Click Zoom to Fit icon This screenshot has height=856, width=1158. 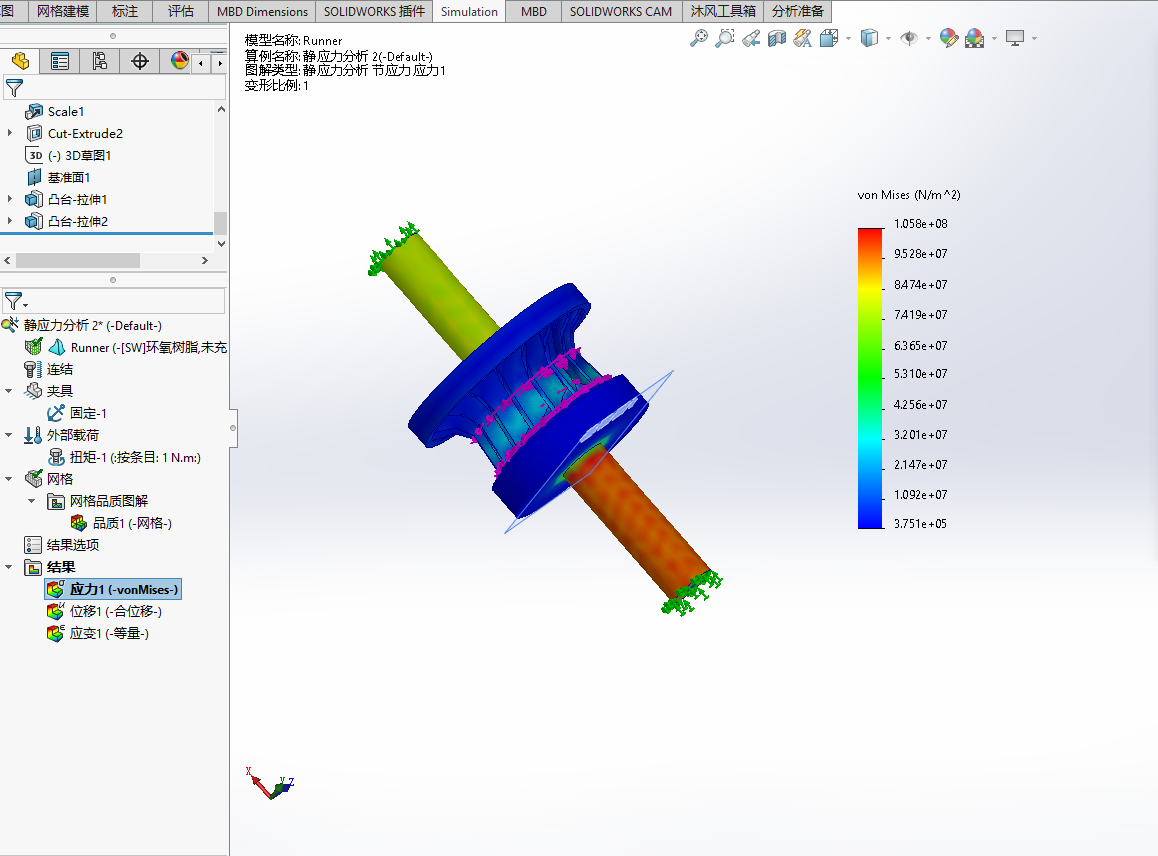pyautogui.click(x=698, y=38)
